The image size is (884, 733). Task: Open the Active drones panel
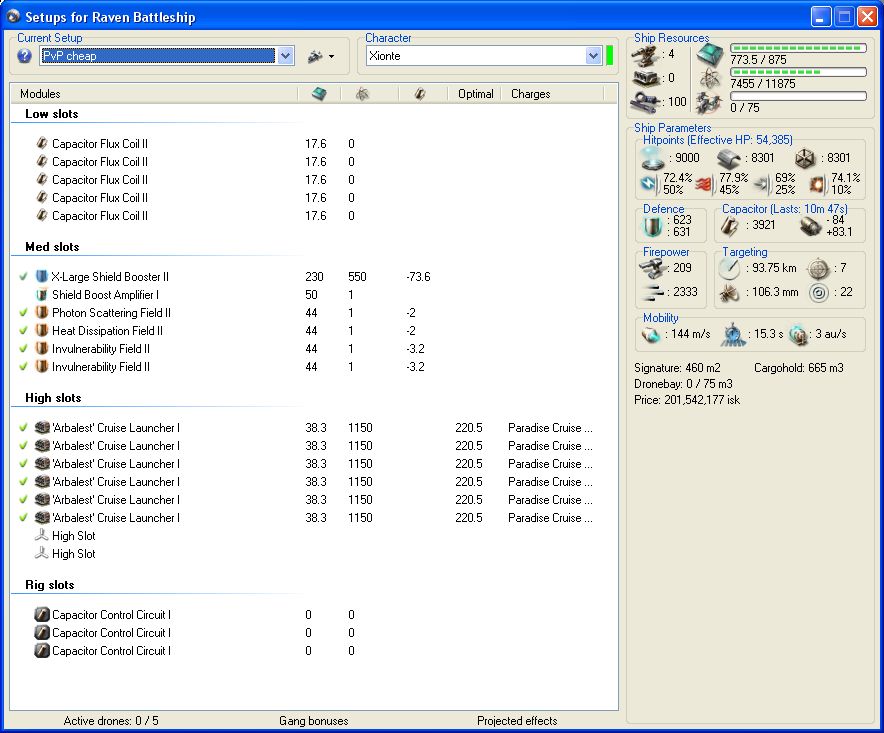click(111, 721)
